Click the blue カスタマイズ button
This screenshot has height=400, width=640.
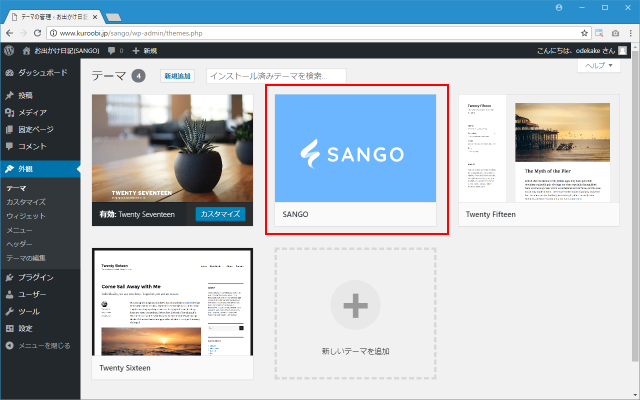[x=220, y=214]
